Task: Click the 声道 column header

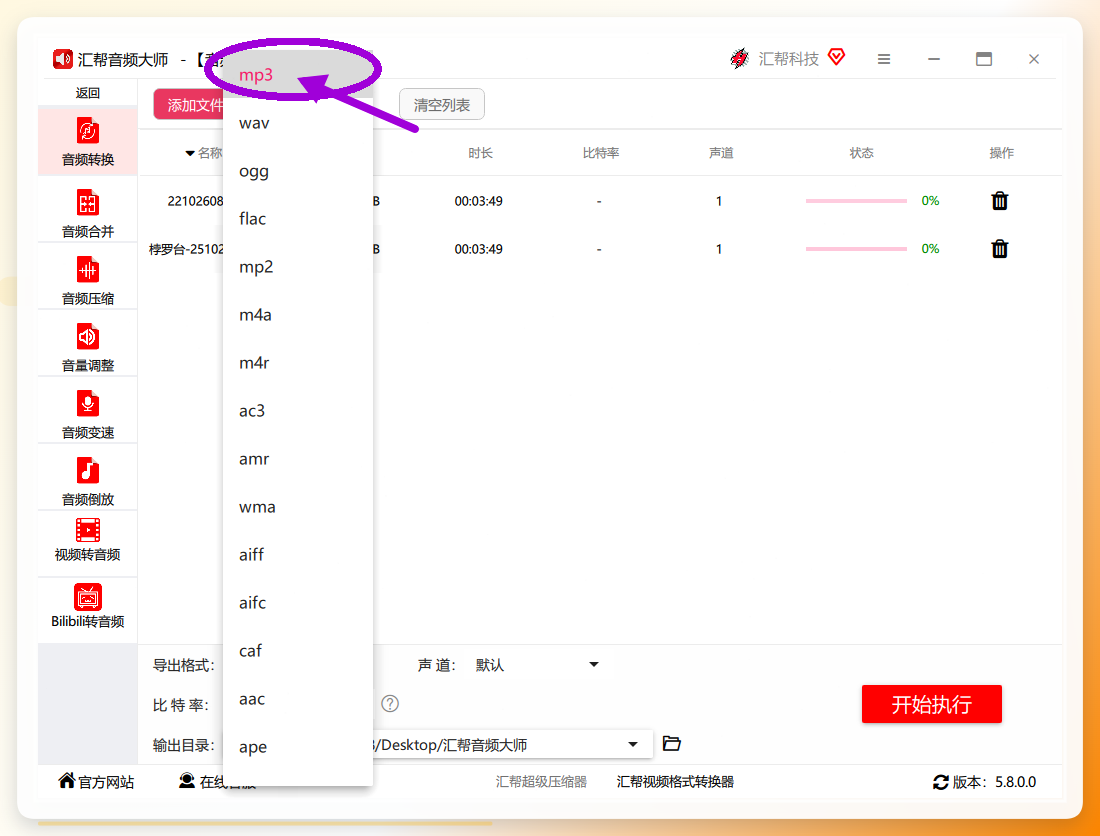Action: [721, 153]
